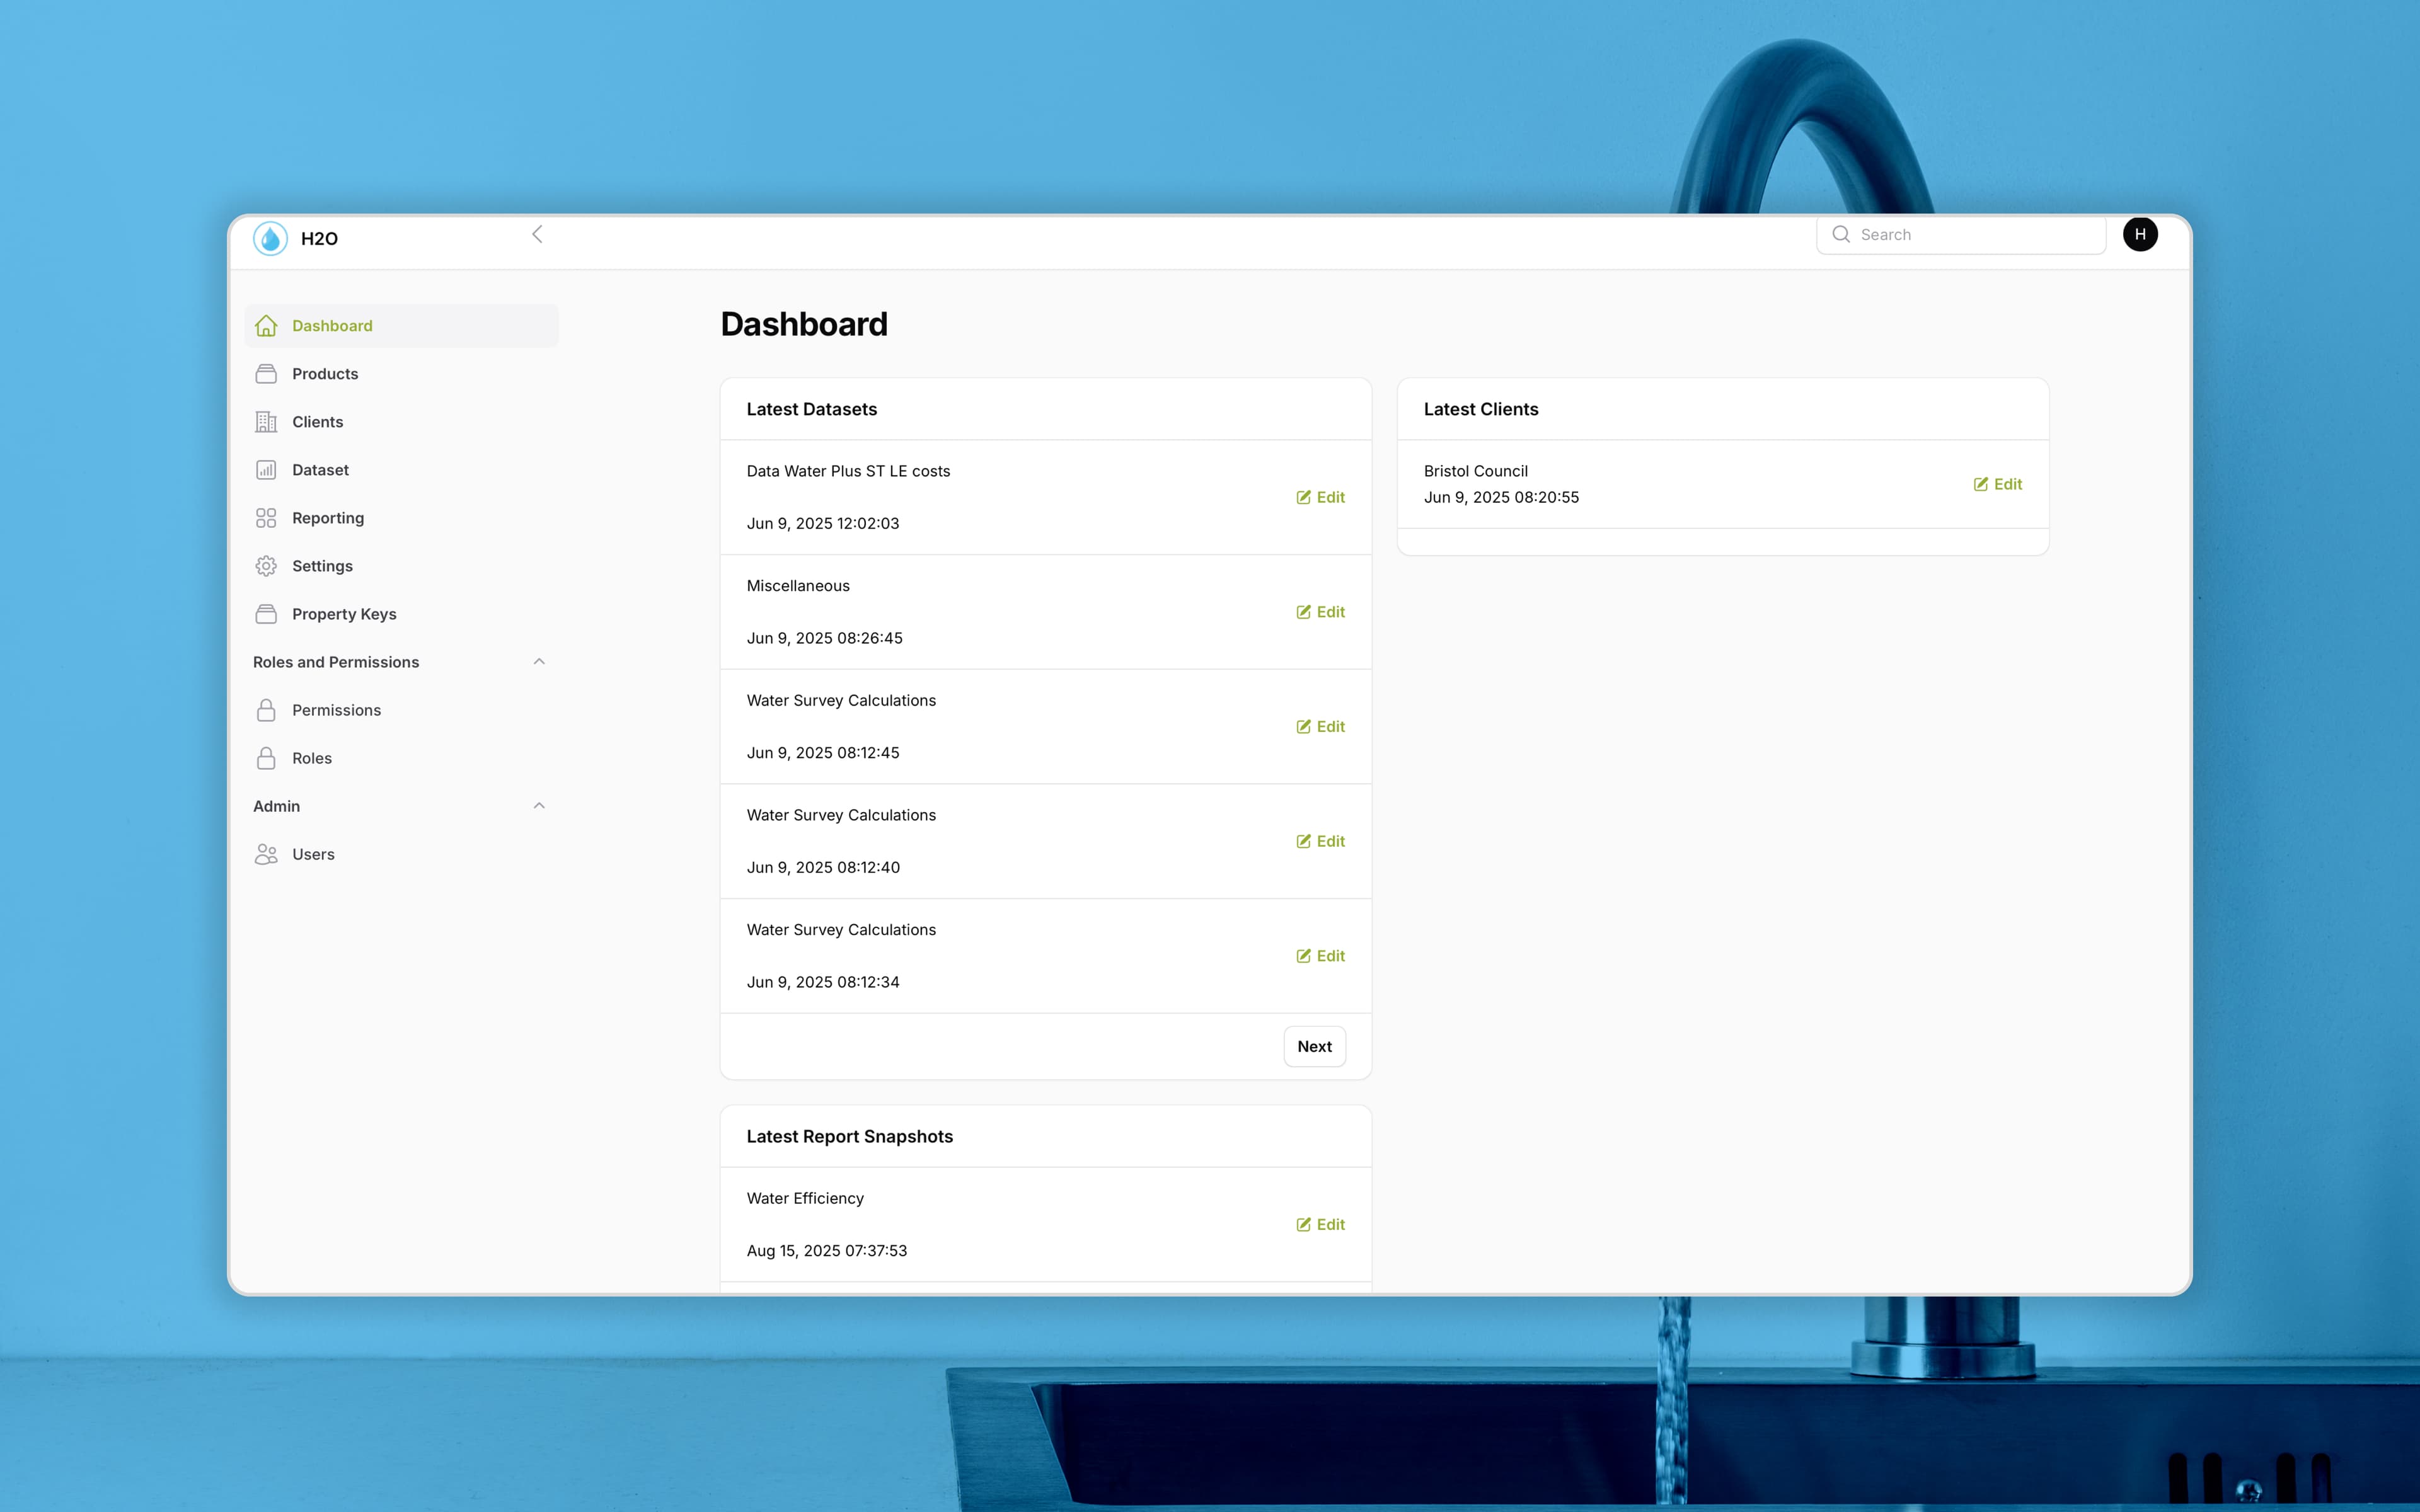Click Next in Latest Datasets
2420x1512 pixels.
coord(1314,1046)
